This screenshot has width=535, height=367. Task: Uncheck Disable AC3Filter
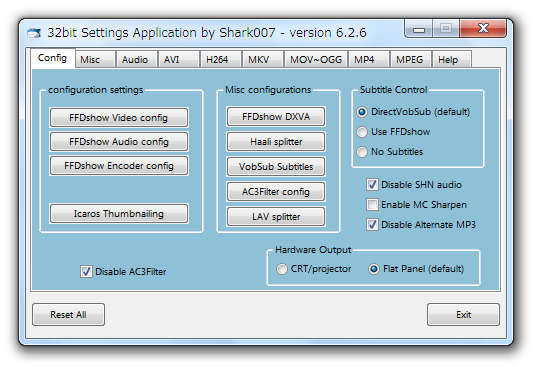click(123, 271)
